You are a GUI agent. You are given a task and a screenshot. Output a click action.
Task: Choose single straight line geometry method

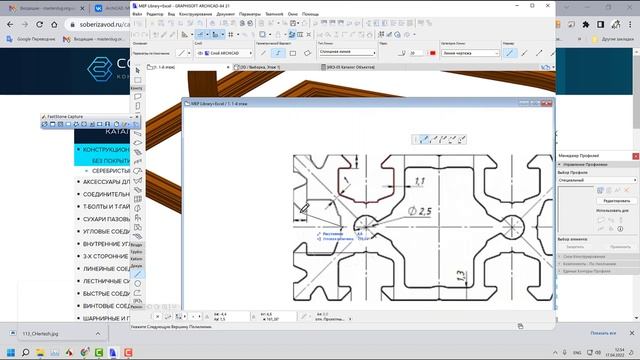tap(263, 53)
